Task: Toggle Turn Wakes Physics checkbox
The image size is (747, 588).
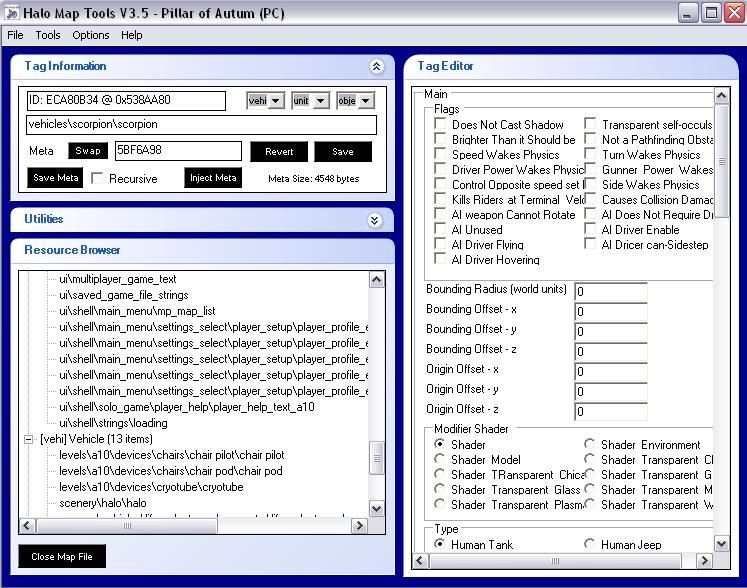Action: pos(590,154)
